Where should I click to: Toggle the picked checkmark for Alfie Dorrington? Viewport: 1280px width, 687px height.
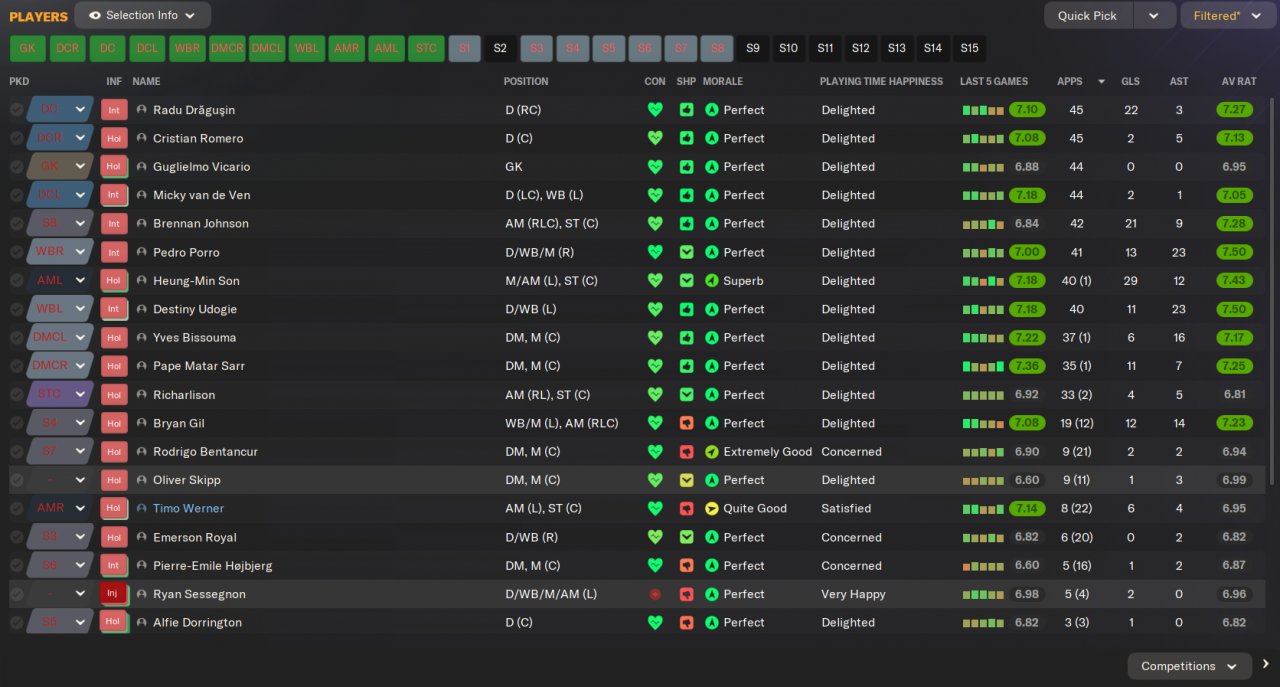point(16,622)
